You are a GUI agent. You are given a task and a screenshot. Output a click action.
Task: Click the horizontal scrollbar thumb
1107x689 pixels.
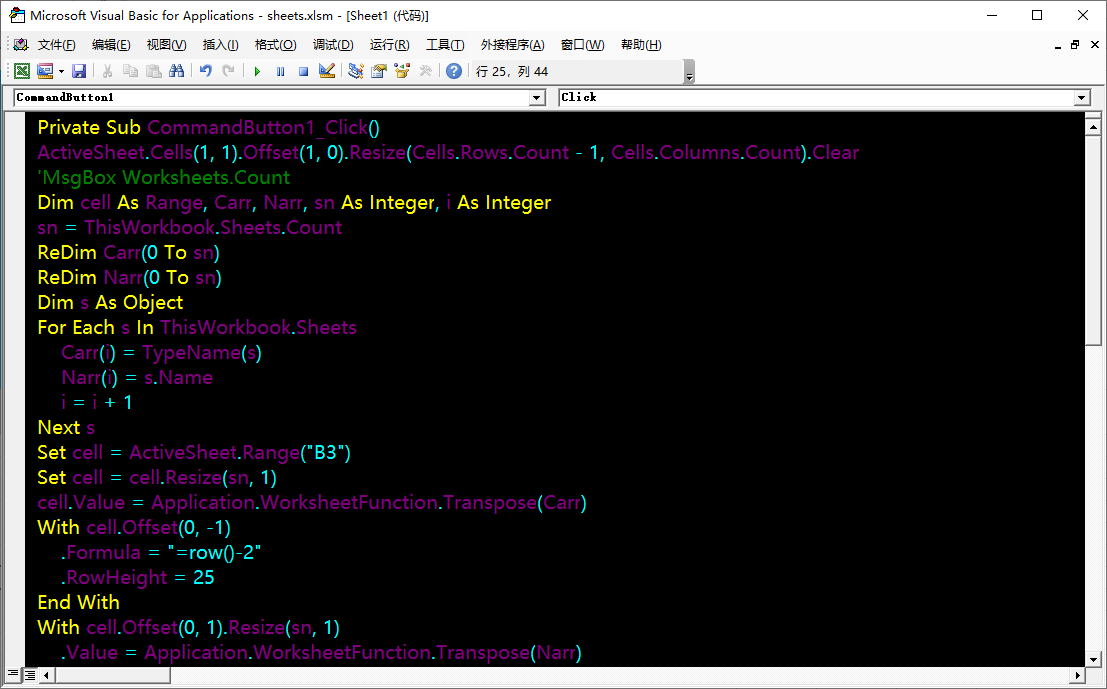pyautogui.click(x=113, y=676)
